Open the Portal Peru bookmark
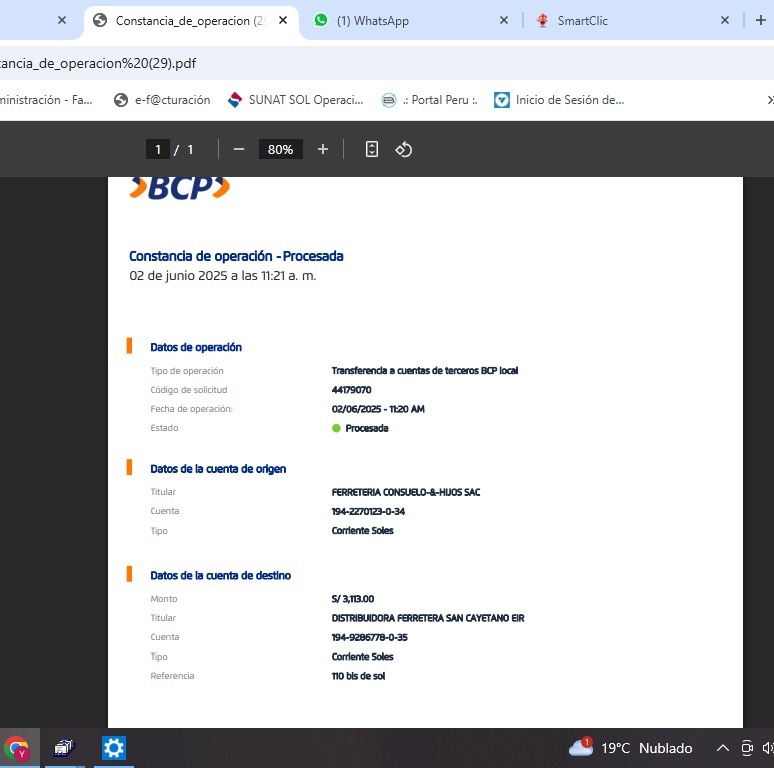The image size is (774, 768). tap(430, 100)
